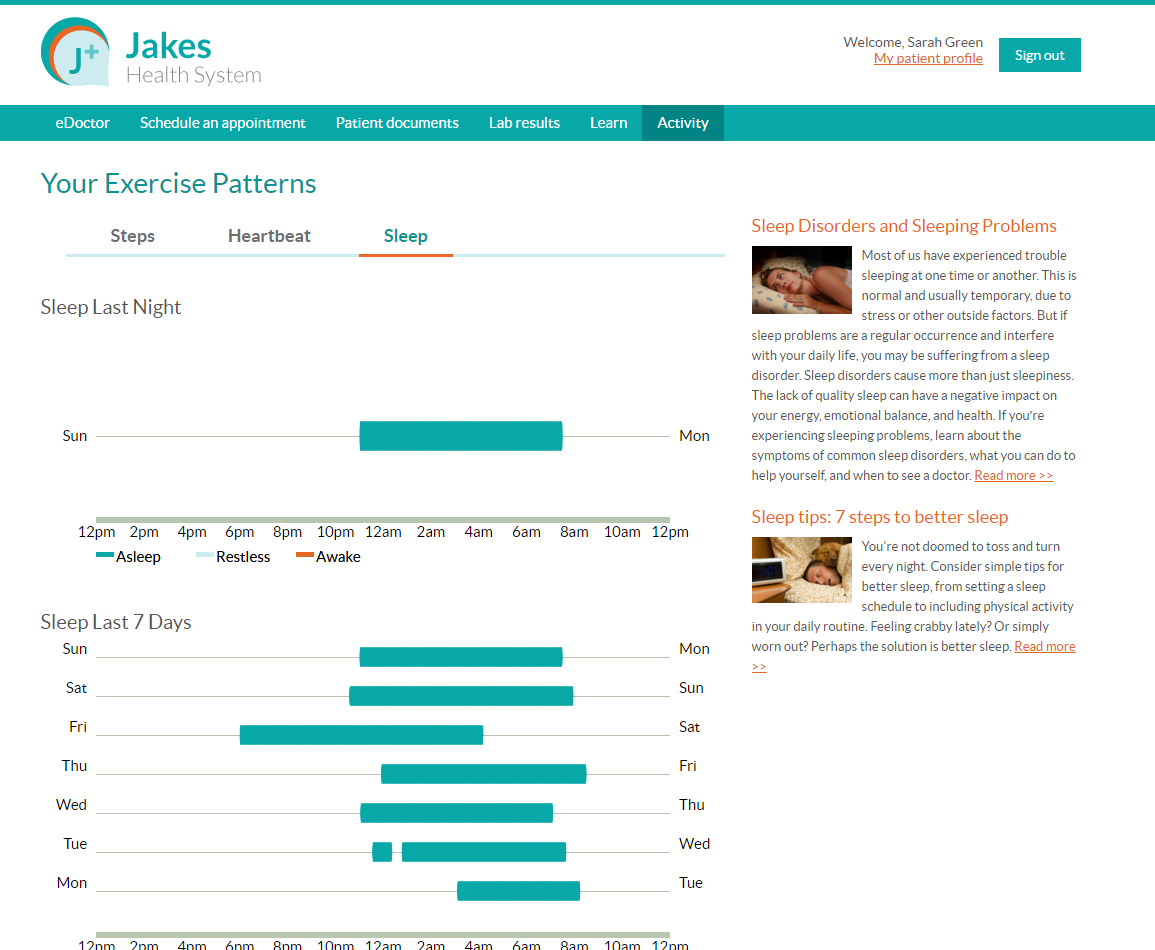
Task: Click the Thu row label in 7 Days chart
Action: (x=74, y=766)
